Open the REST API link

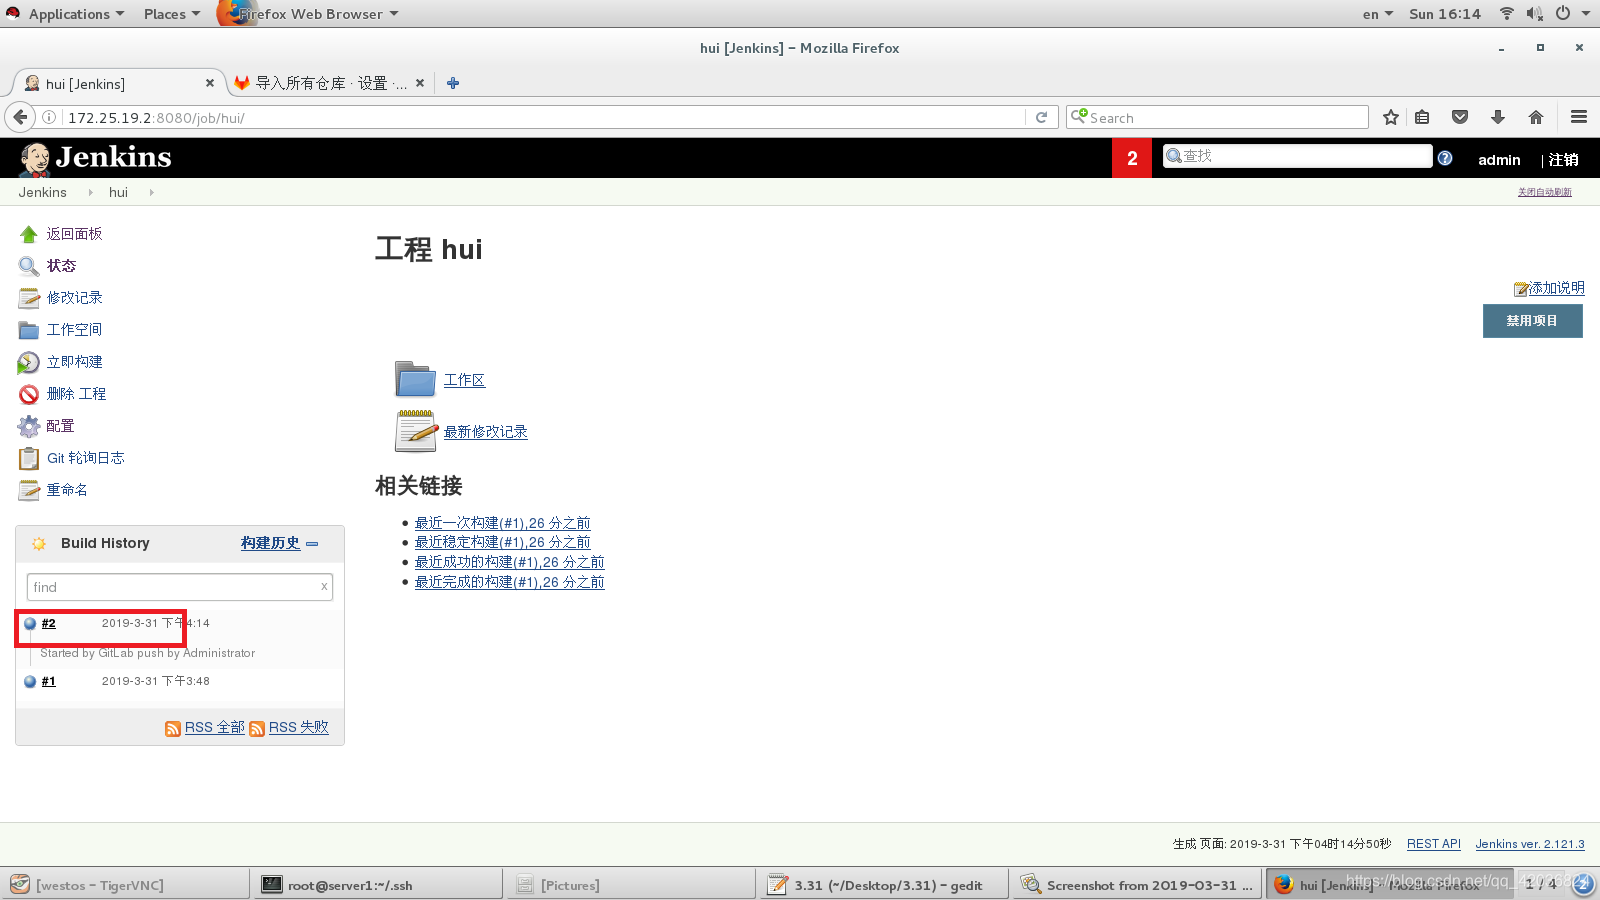point(1433,844)
